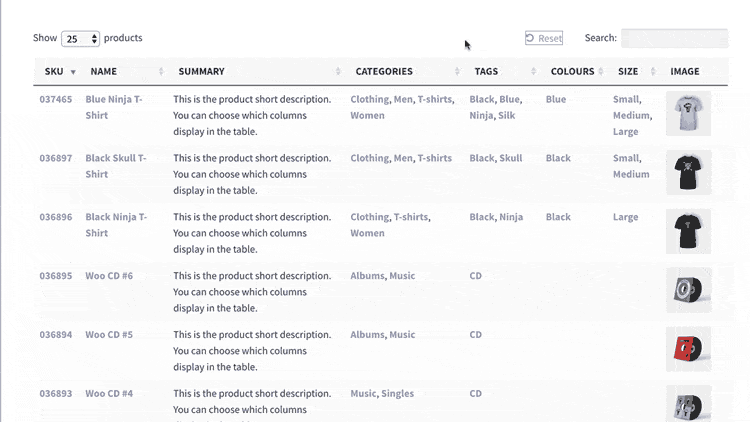The image size is (750, 422).
Task: Open SKU 036896 link
Action: (55, 217)
